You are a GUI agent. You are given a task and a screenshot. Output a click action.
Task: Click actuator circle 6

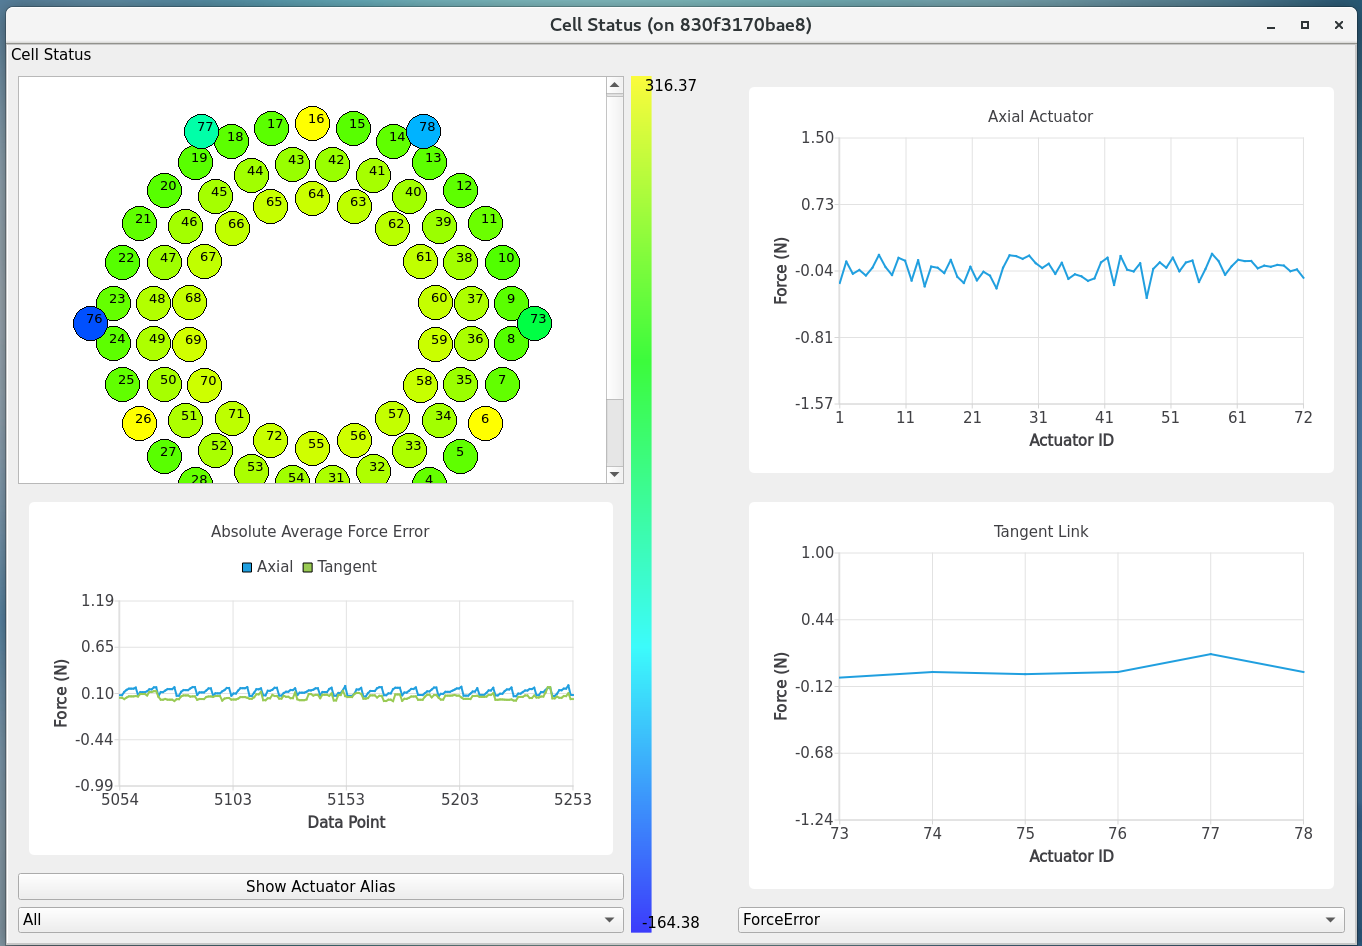coord(485,423)
